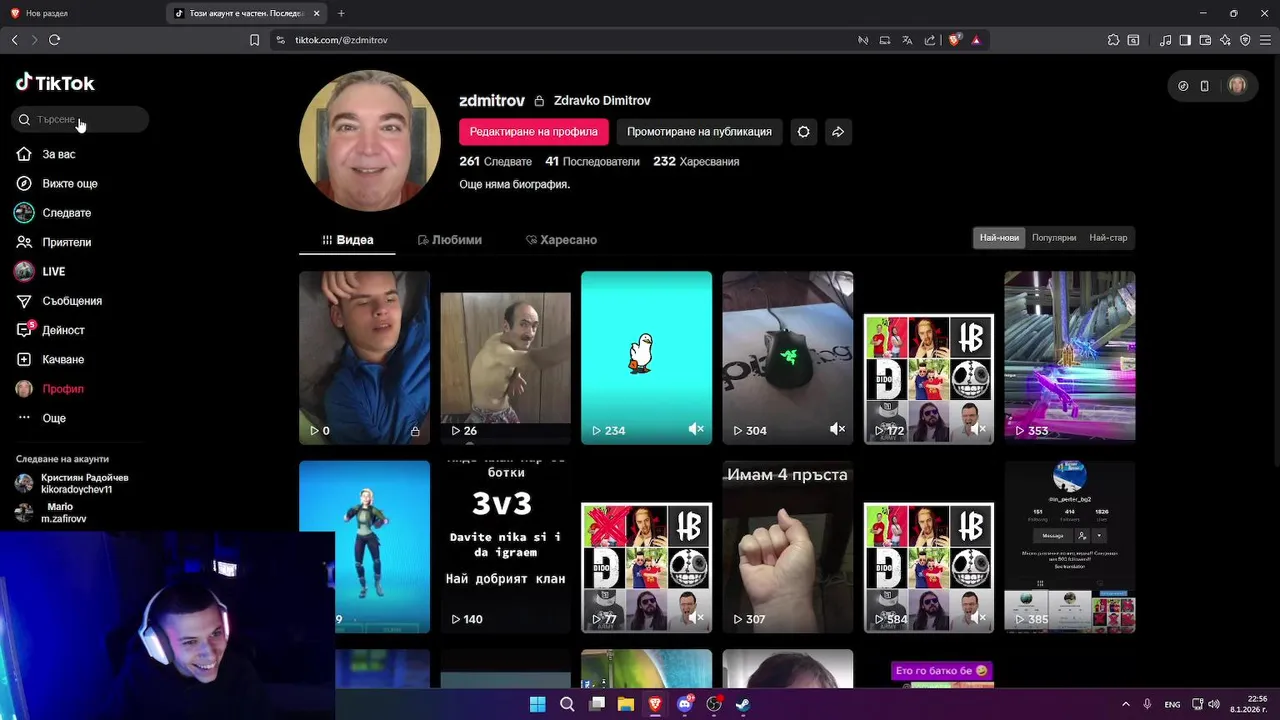1280x720 pixels.
Task: Open Вижте още explore page
Action: (57, 184)
